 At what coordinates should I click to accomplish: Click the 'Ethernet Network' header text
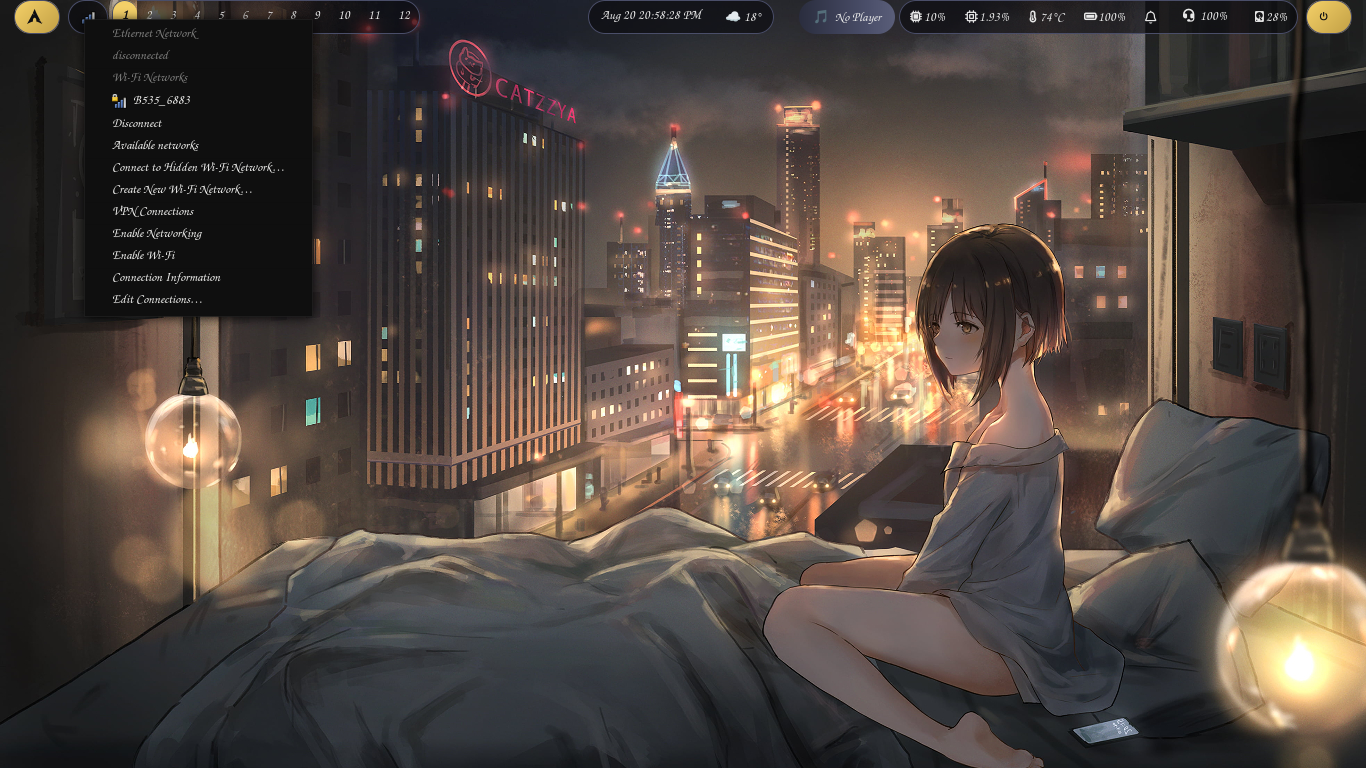(x=155, y=33)
